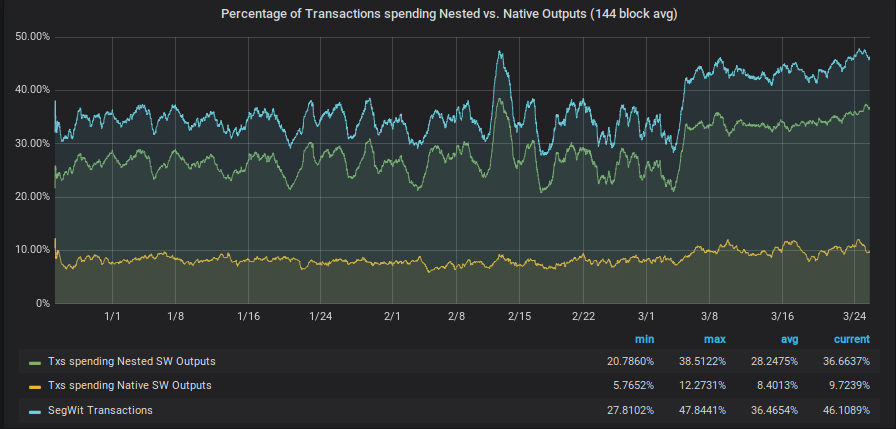Screen dimensions: 896x429
Task: Click the 36.4654% avg value for SegWit Transactions
Action: tap(774, 410)
